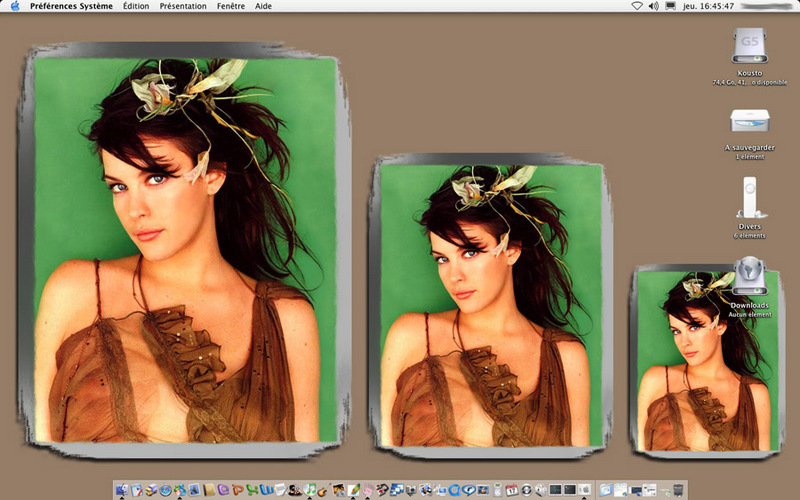Viewport: 800px width, 500px height.
Task: Launch QuickTime Player from the dock
Action: click(455, 490)
